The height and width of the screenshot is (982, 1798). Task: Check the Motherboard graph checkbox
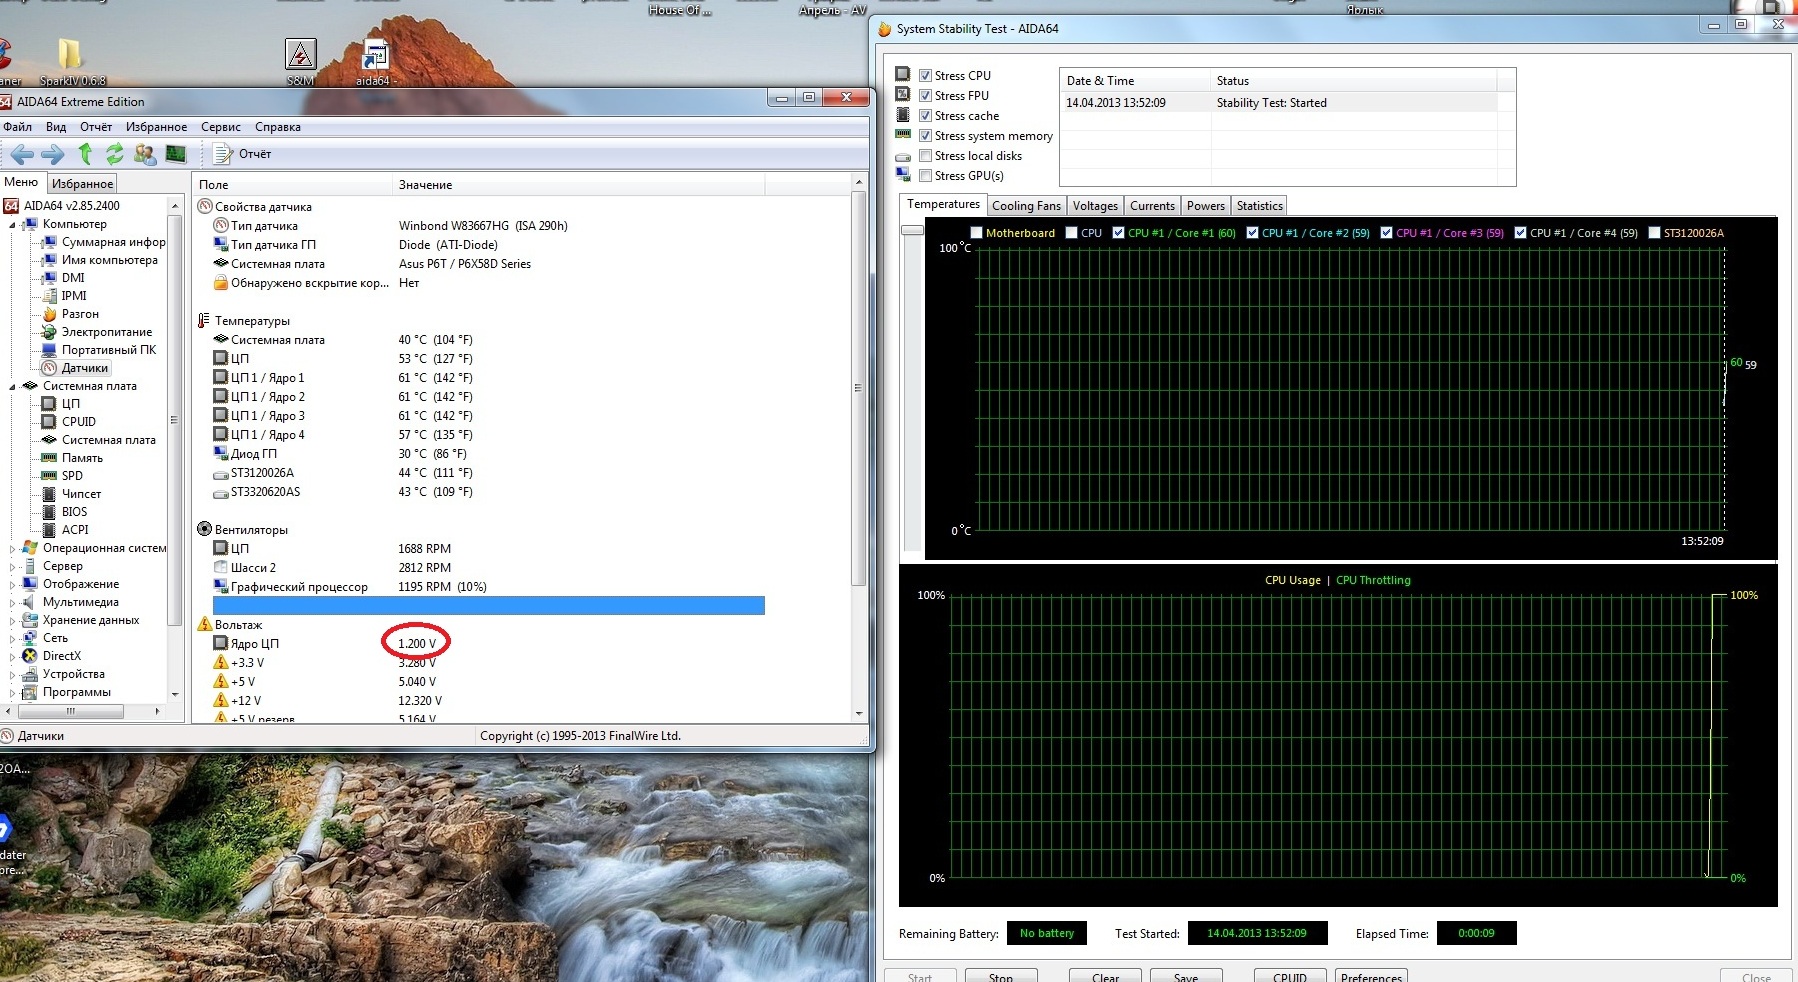coord(976,233)
